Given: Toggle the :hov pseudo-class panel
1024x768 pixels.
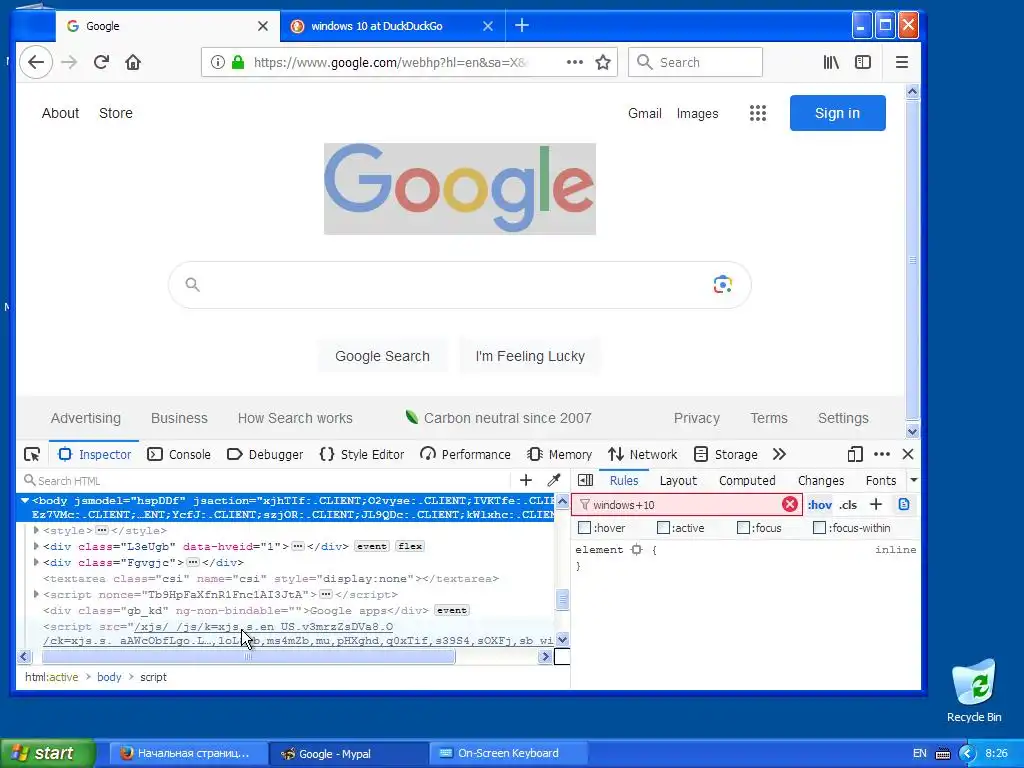Looking at the screenshot, I should coord(820,505).
